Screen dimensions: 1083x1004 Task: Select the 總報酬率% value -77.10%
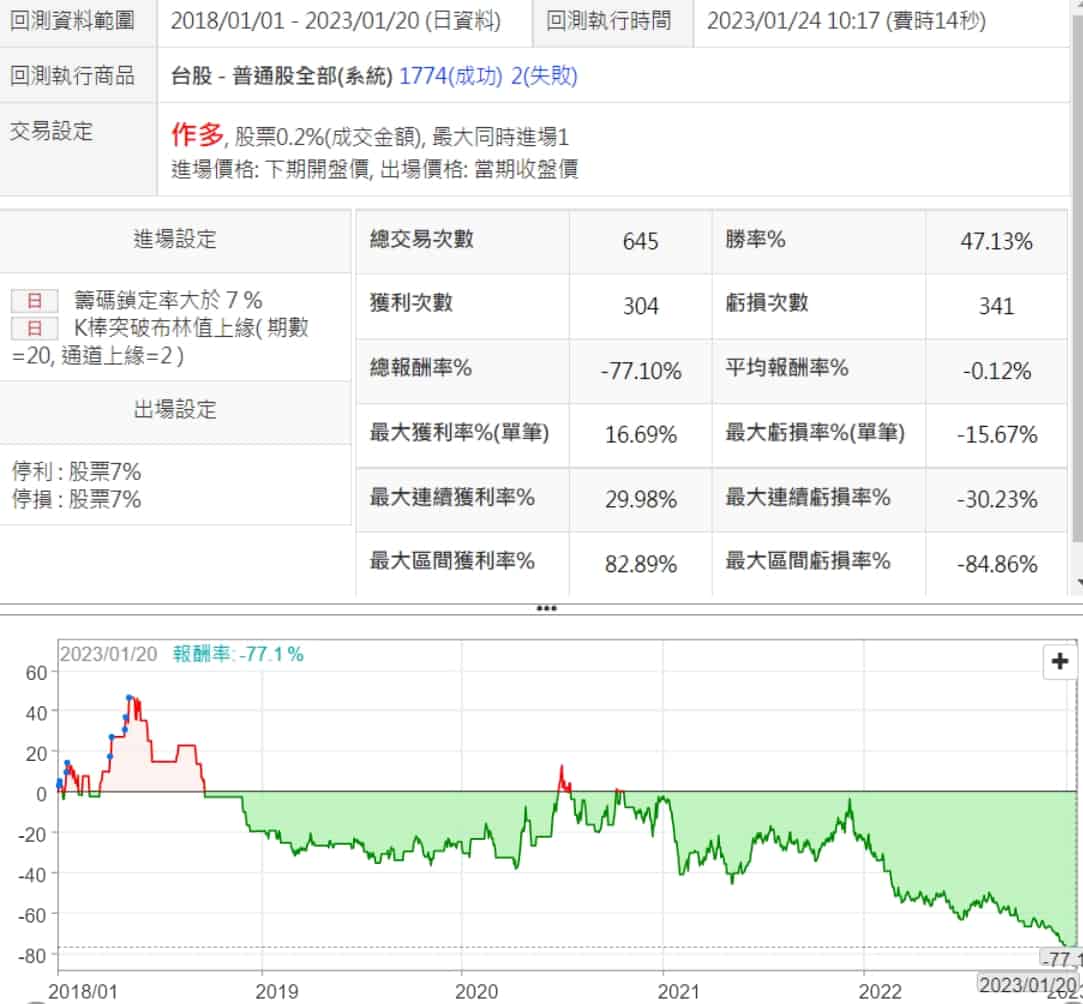coord(640,371)
